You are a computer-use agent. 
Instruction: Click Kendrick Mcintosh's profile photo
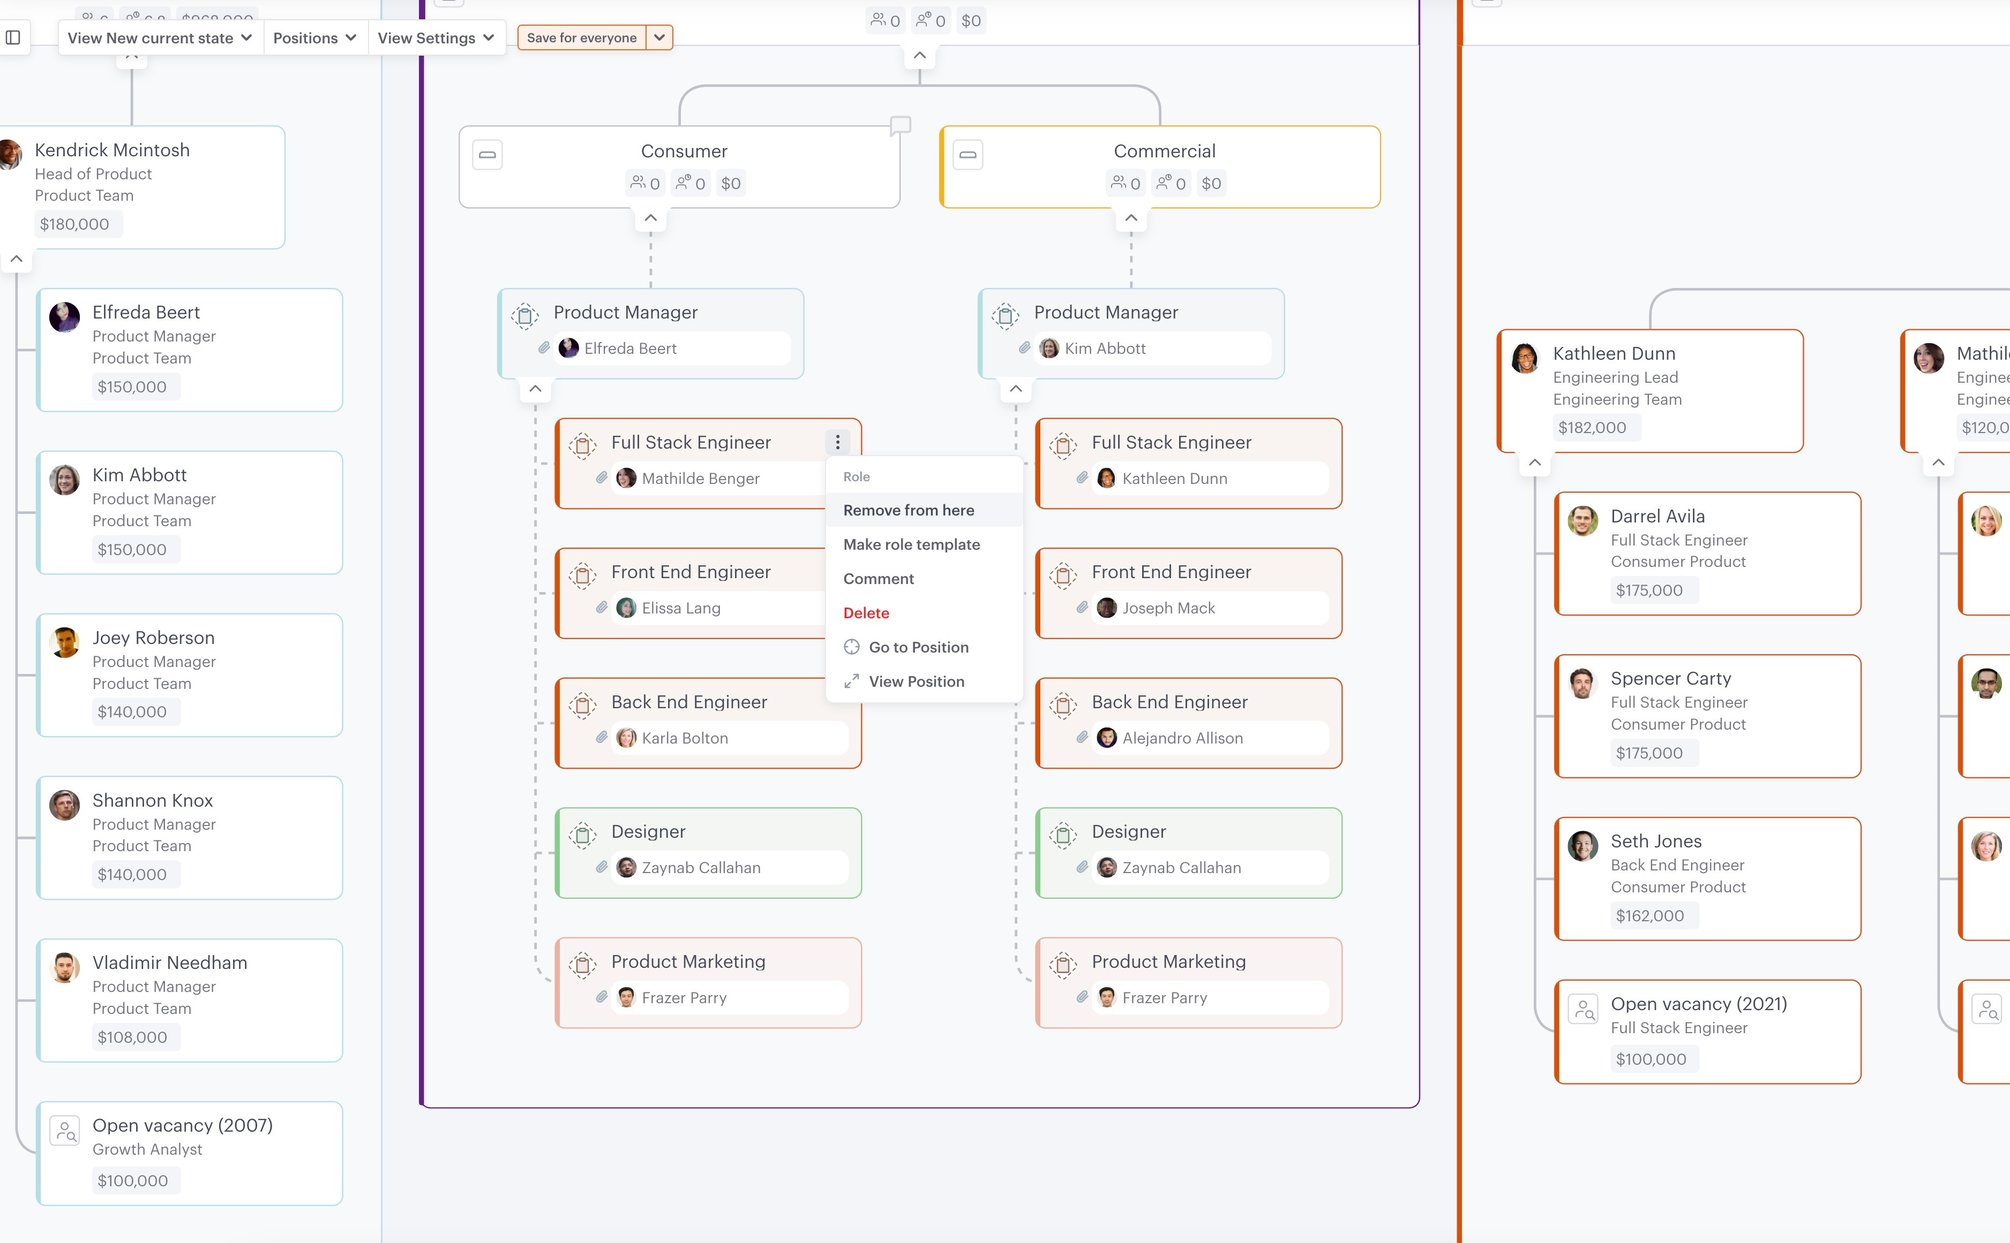click(12, 155)
